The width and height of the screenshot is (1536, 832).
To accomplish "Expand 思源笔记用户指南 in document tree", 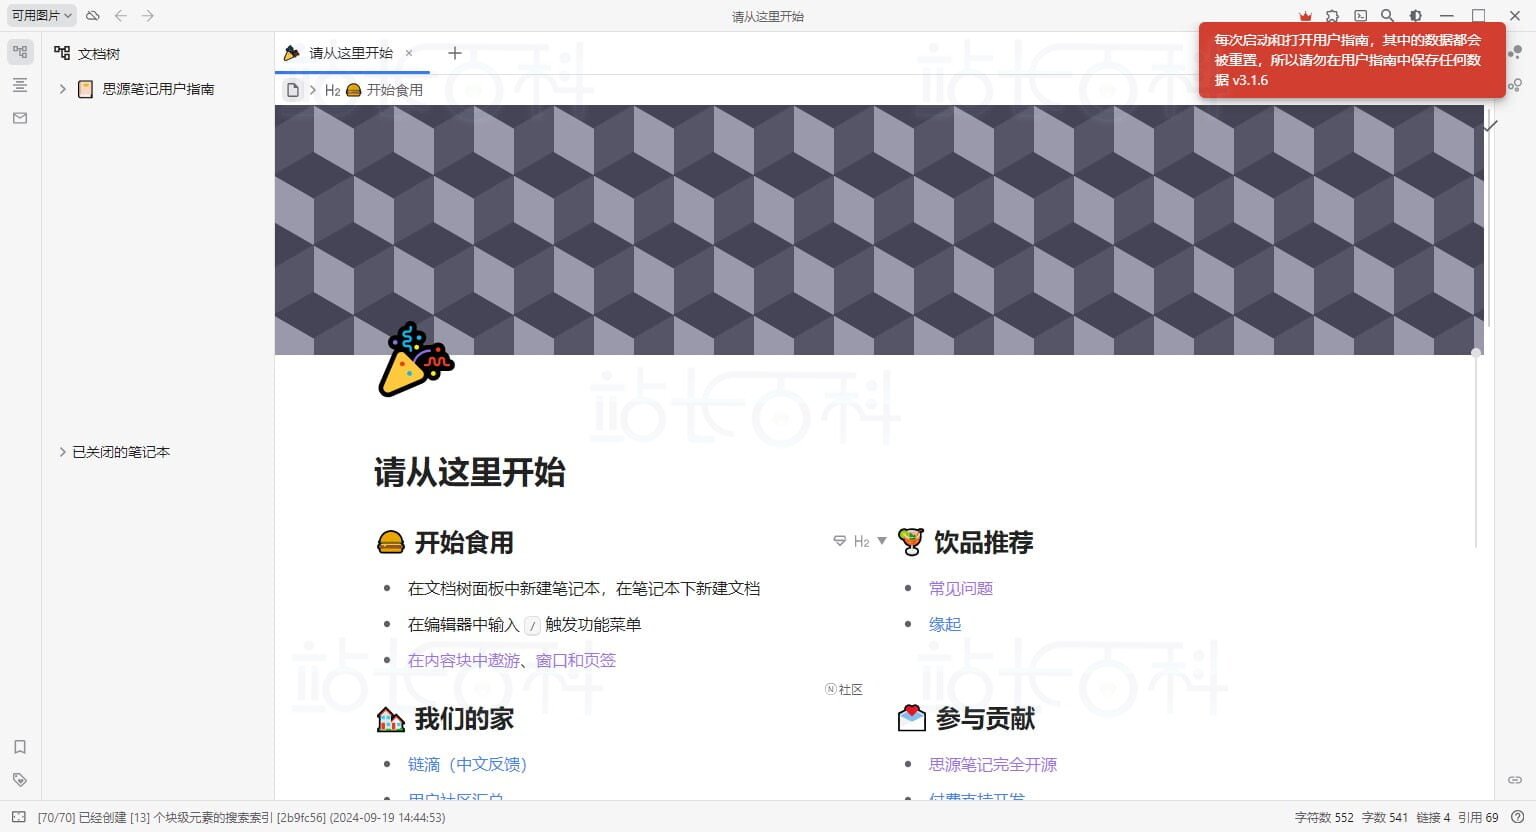I will [62, 89].
